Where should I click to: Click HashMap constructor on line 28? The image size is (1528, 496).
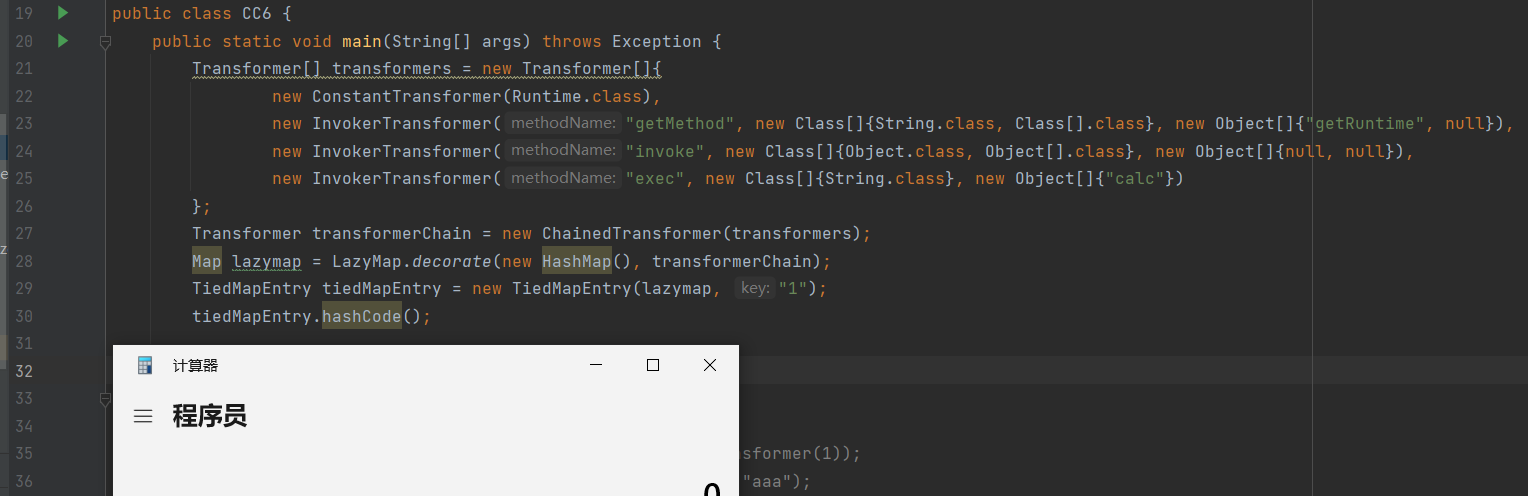[x=577, y=262]
